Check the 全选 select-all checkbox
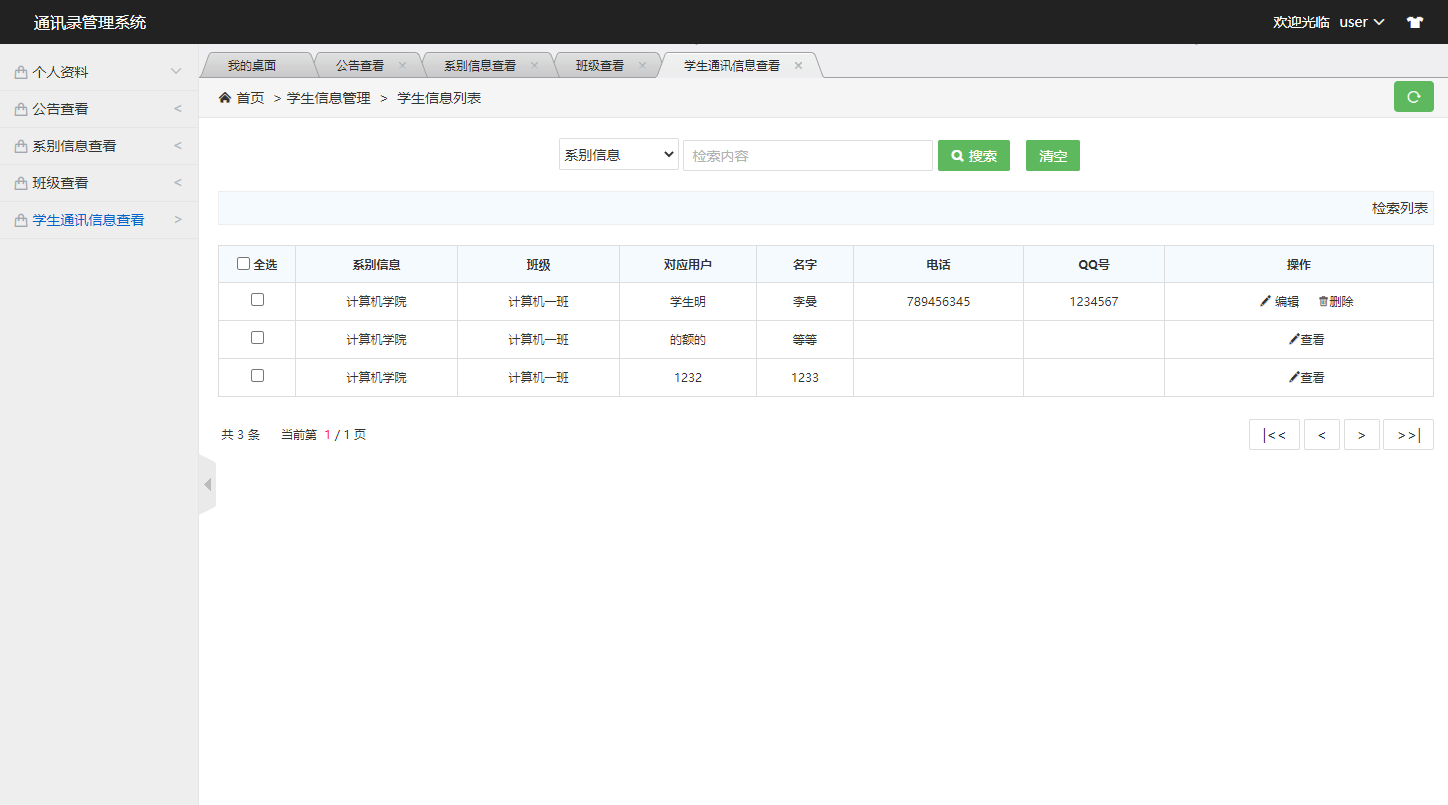Viewport: 1448px width, 805px height. tap(243, 262)
